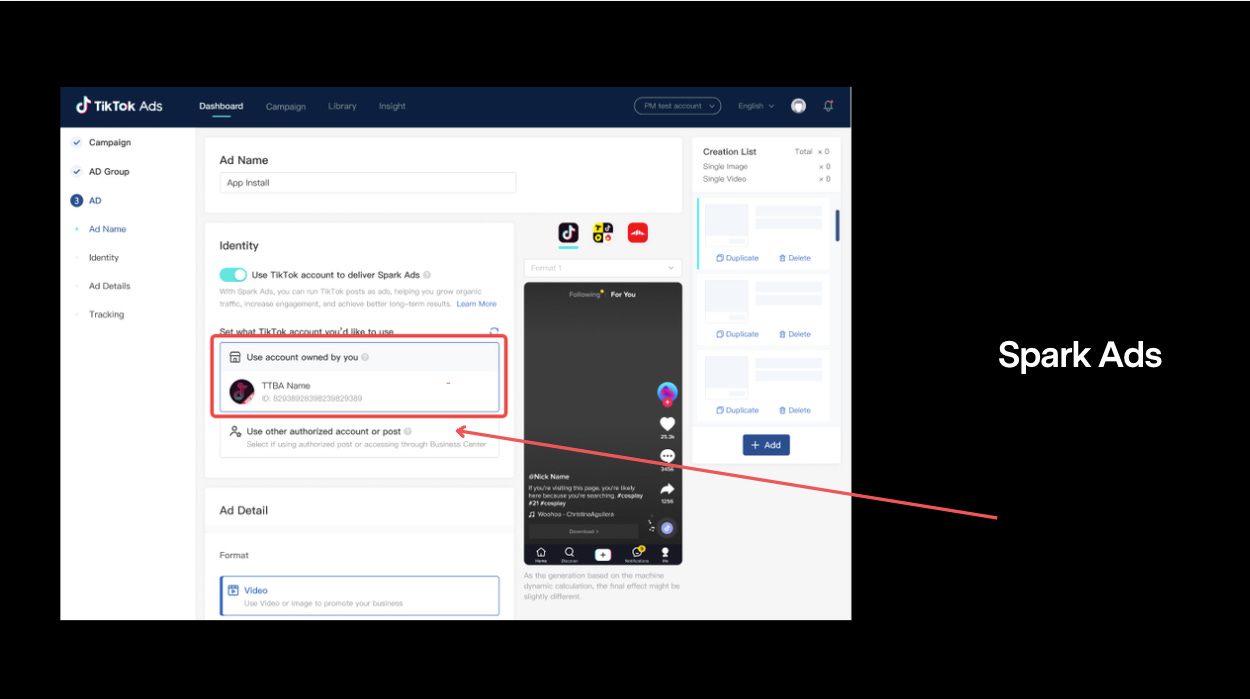Open the notifications bell
The image size is (1250, 699).
pyautogui.click(x=828, y=106)
